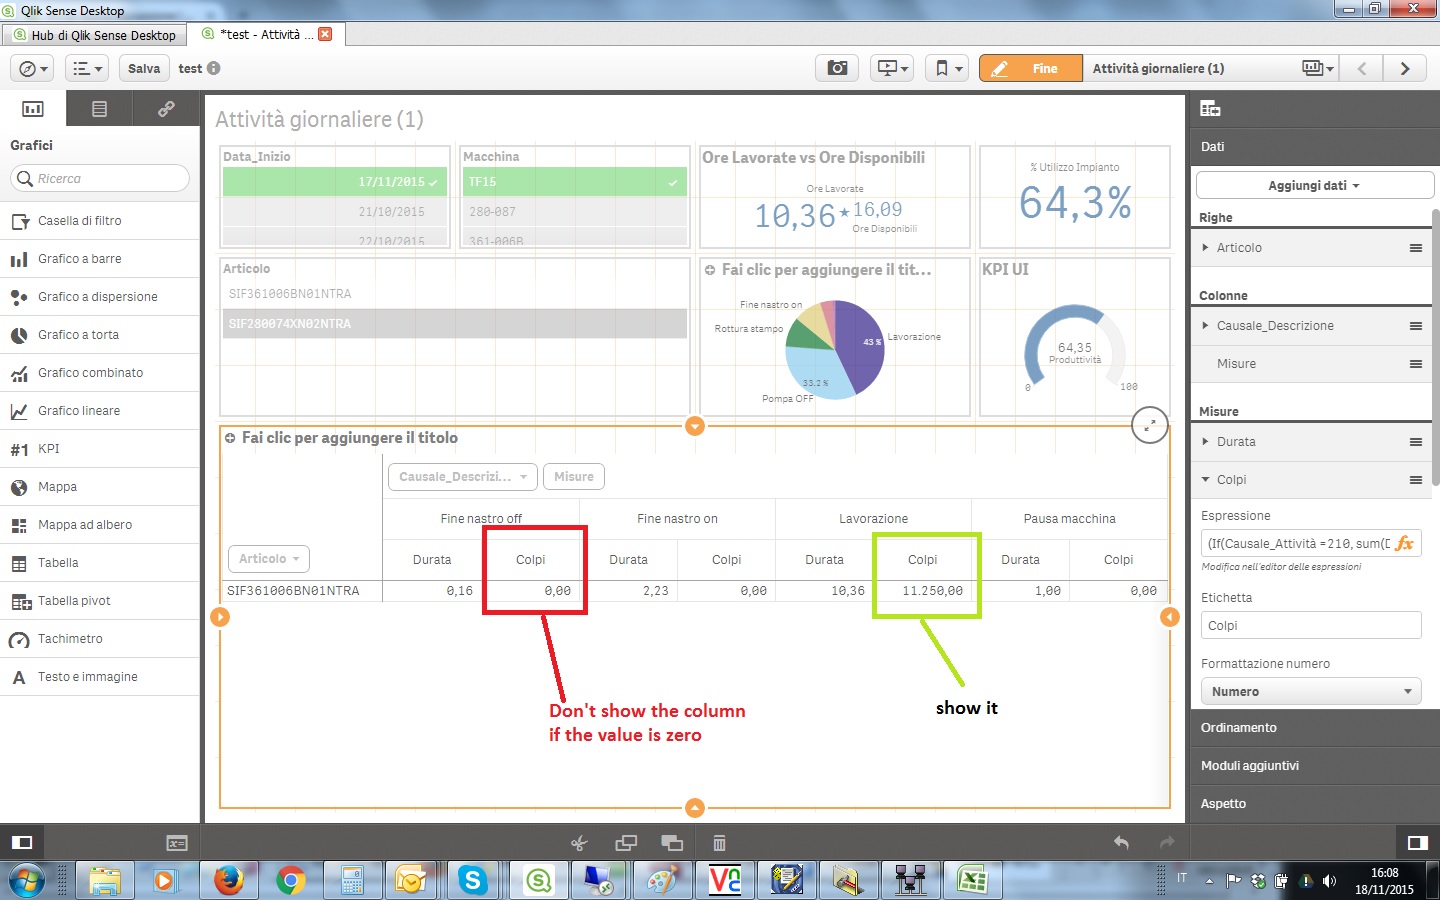
Task: Open the Ordinamento section
Action: [x=1314, y=728]
